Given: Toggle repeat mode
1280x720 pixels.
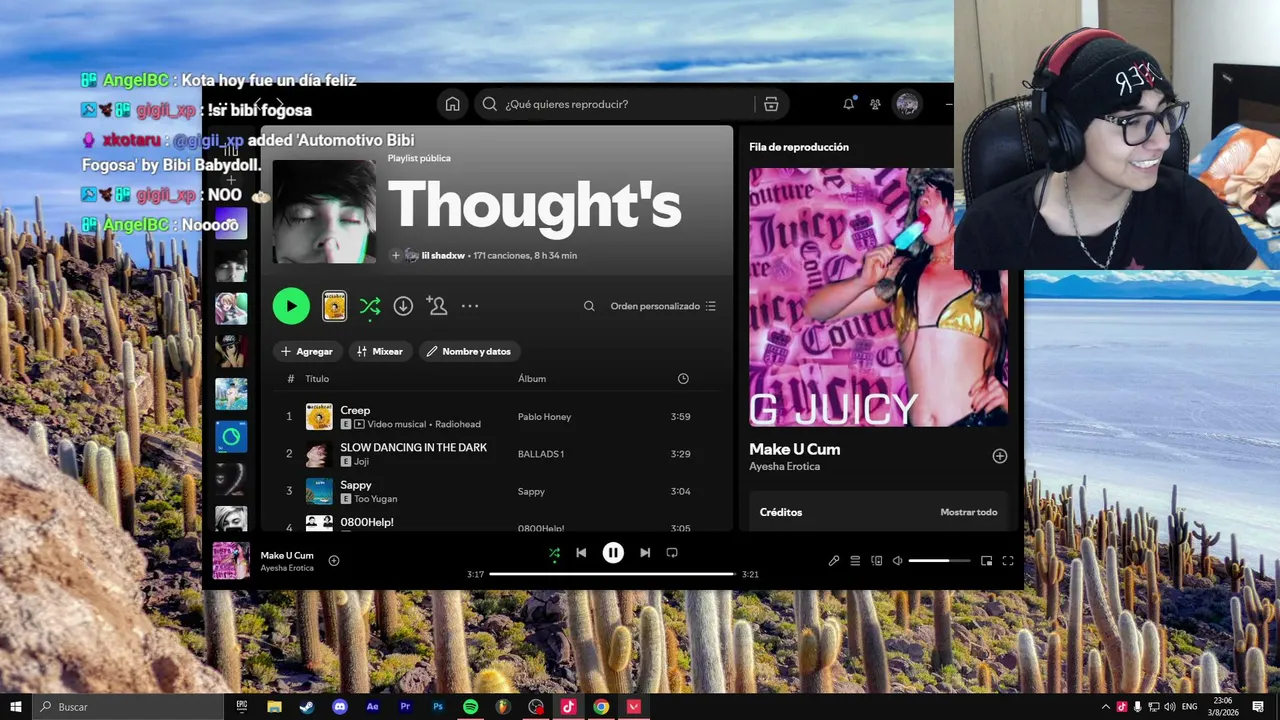Looking at the screenshot, I should click(x=672, y=552).
